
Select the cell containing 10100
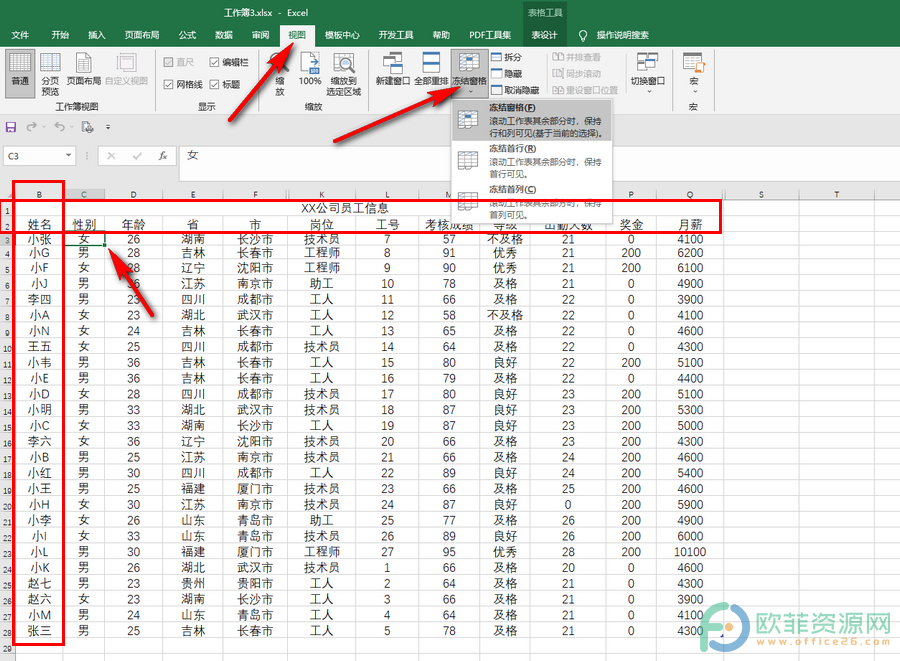[690, 552]
